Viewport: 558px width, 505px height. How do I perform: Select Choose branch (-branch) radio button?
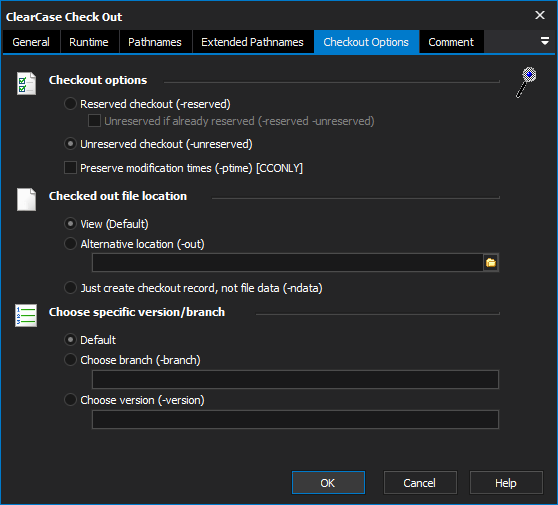[x=70, y=360]
